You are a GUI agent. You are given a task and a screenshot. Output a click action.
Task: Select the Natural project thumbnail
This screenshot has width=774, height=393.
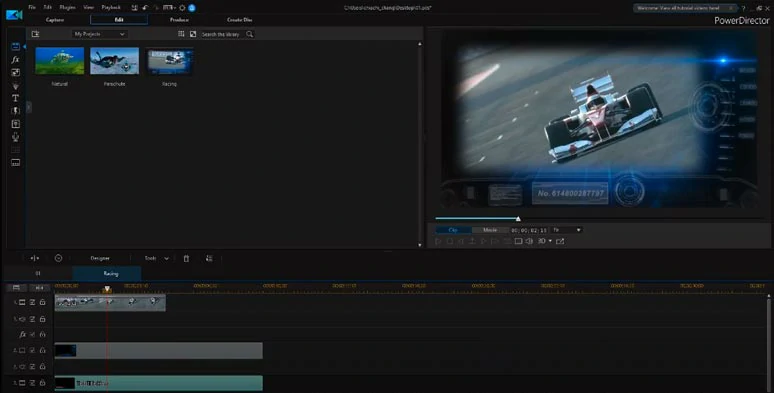point(60,61)
